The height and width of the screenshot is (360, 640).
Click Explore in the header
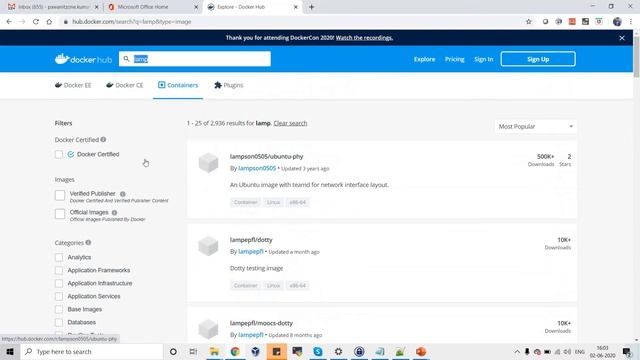[424, 59]
